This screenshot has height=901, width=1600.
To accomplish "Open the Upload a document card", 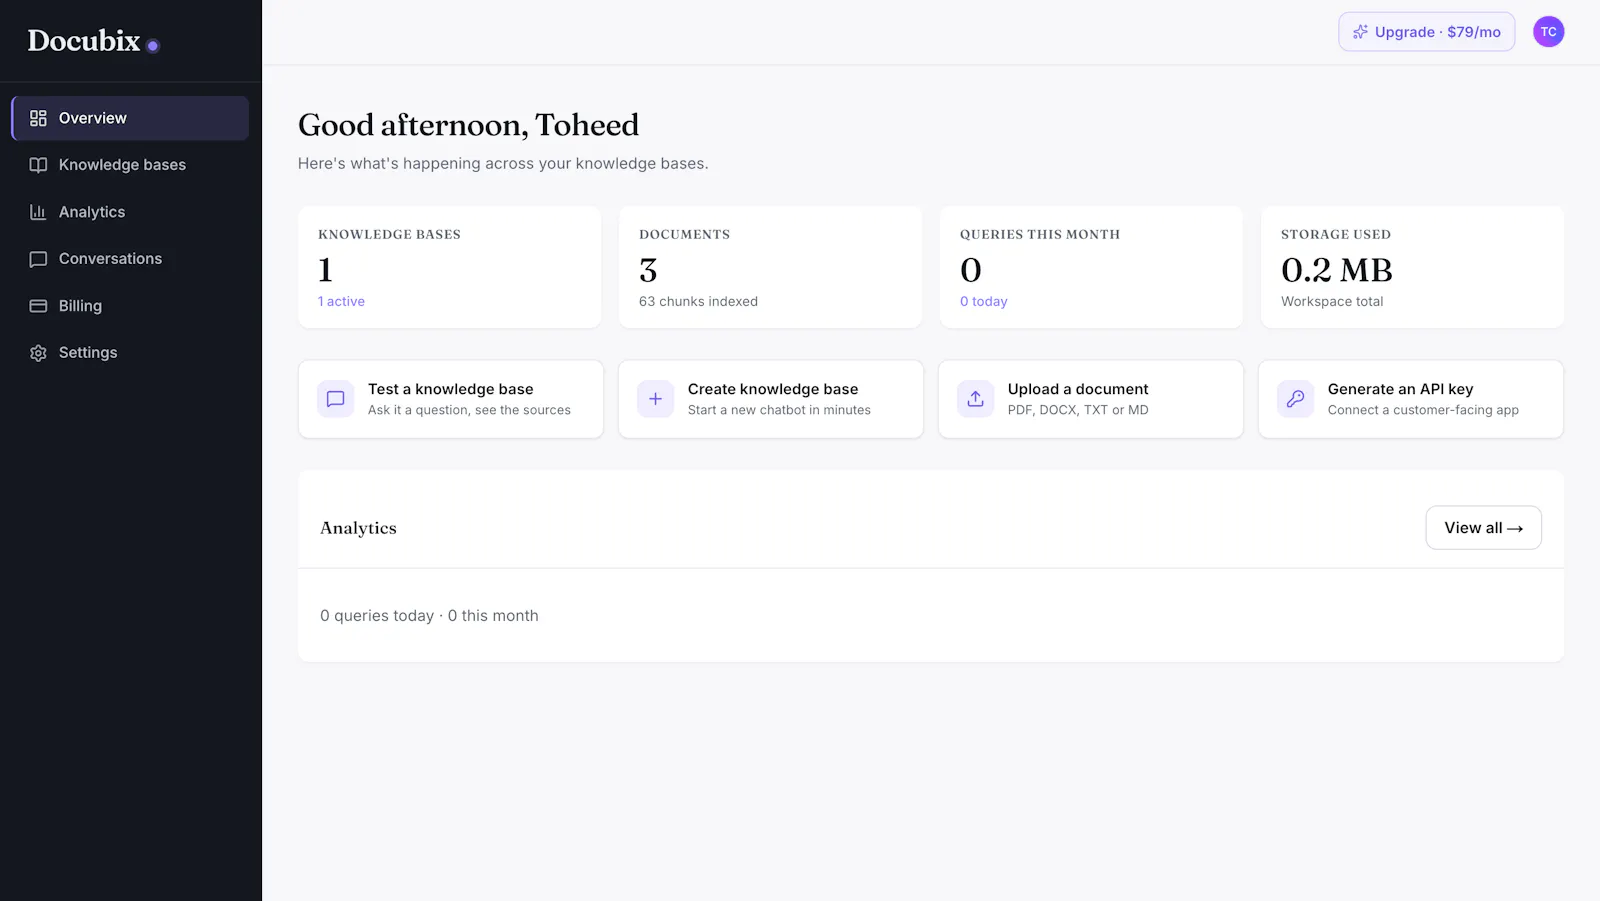I will (x=1090, y=399).
